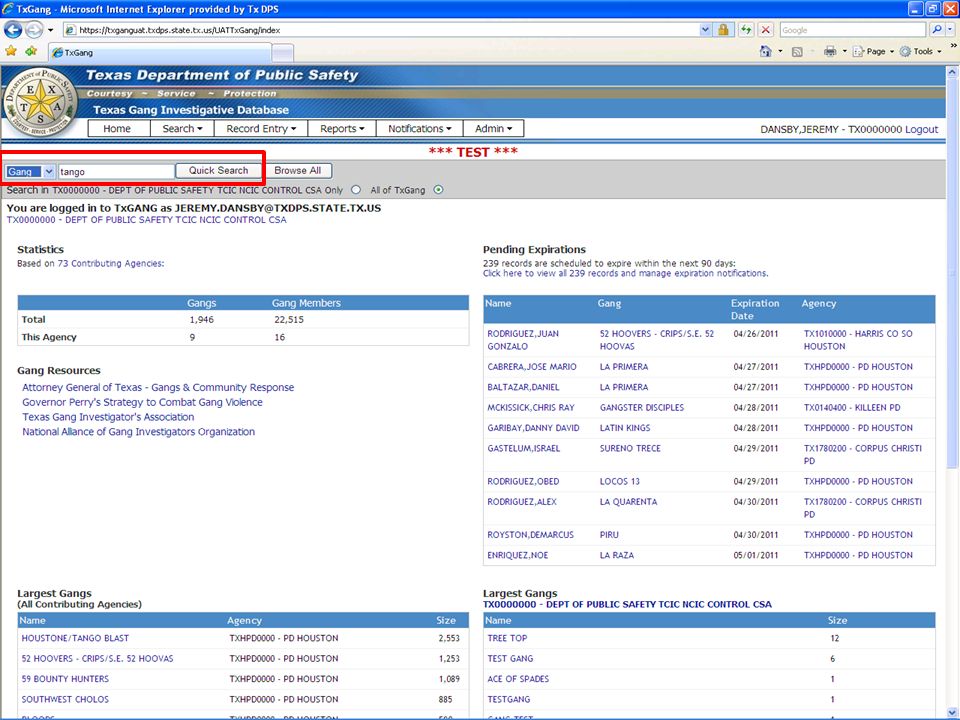
Task: Click the browser address bar
Action: click(x=381, y=29)
